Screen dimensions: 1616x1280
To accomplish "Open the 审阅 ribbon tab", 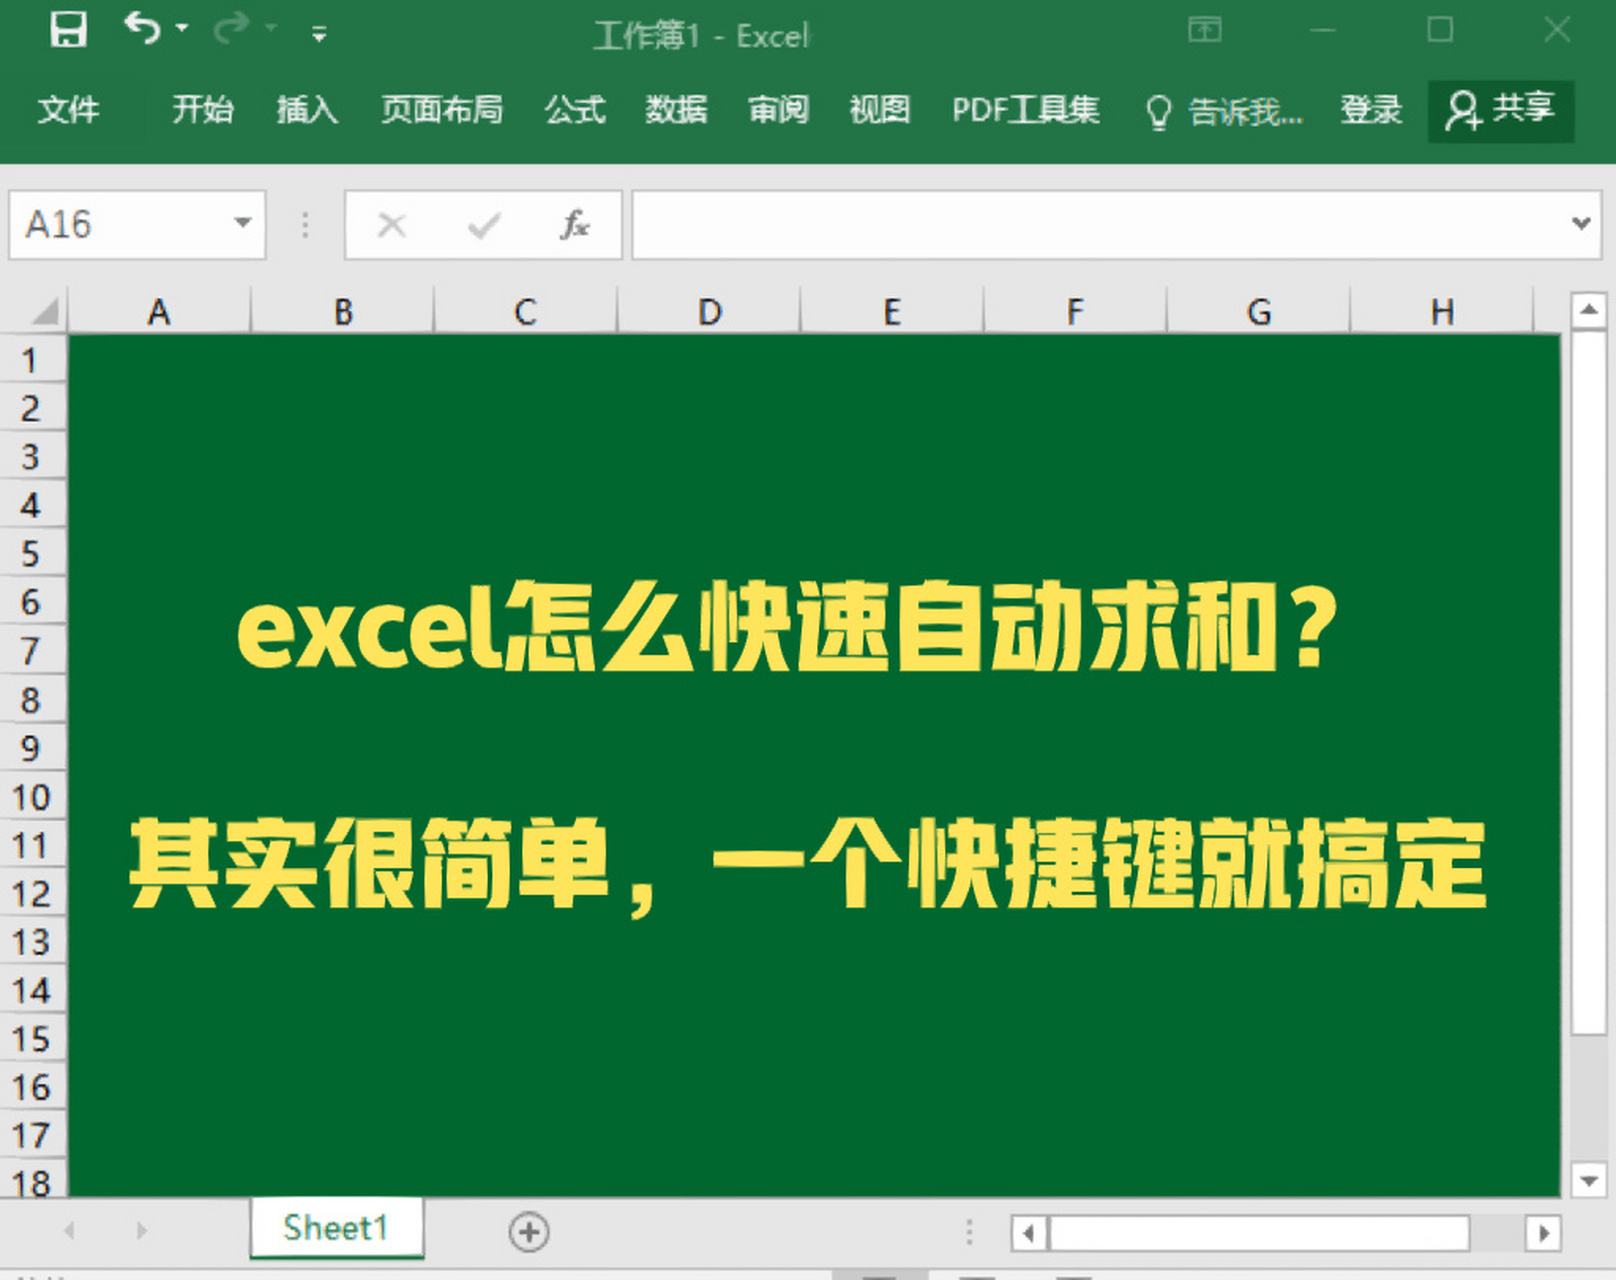I will (x=778, y=109).
